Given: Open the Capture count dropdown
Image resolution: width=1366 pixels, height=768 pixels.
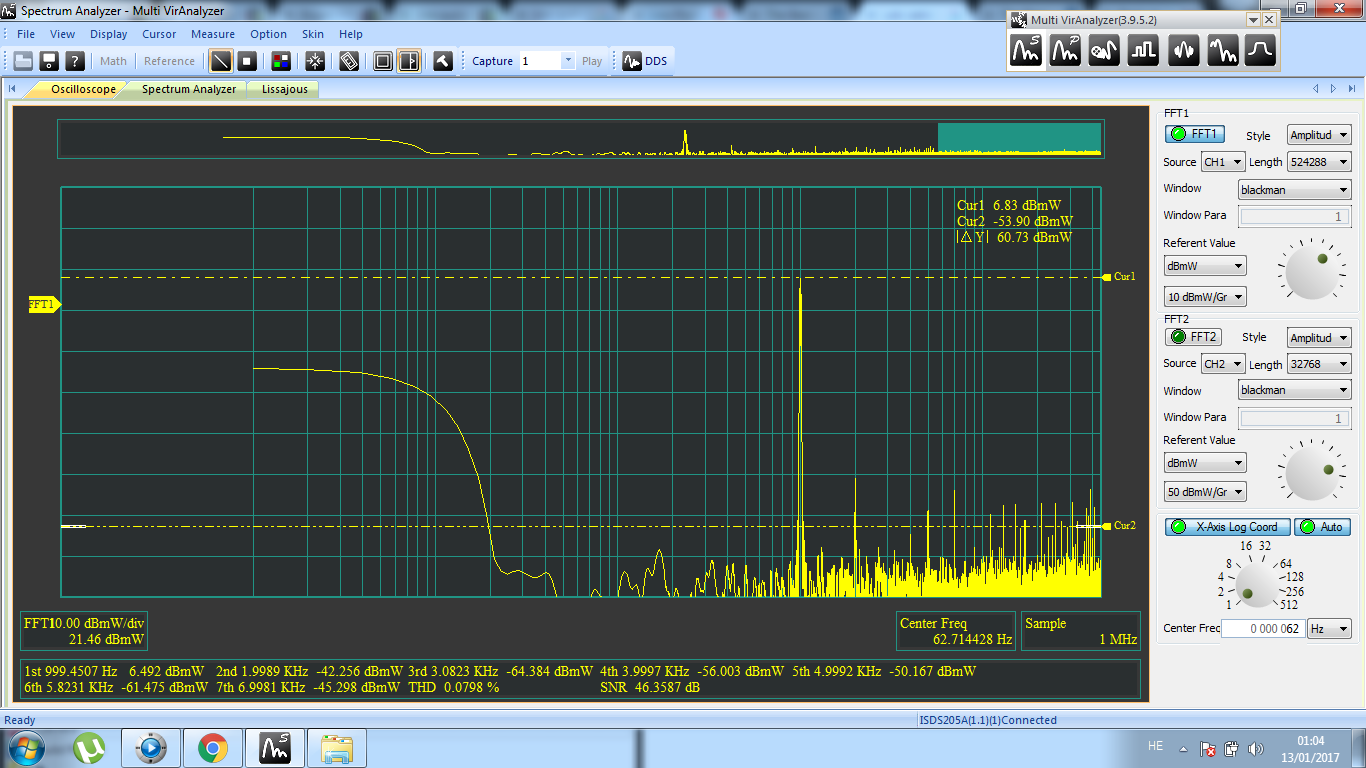Looking at the screenshot, I should tap(568, 61).
